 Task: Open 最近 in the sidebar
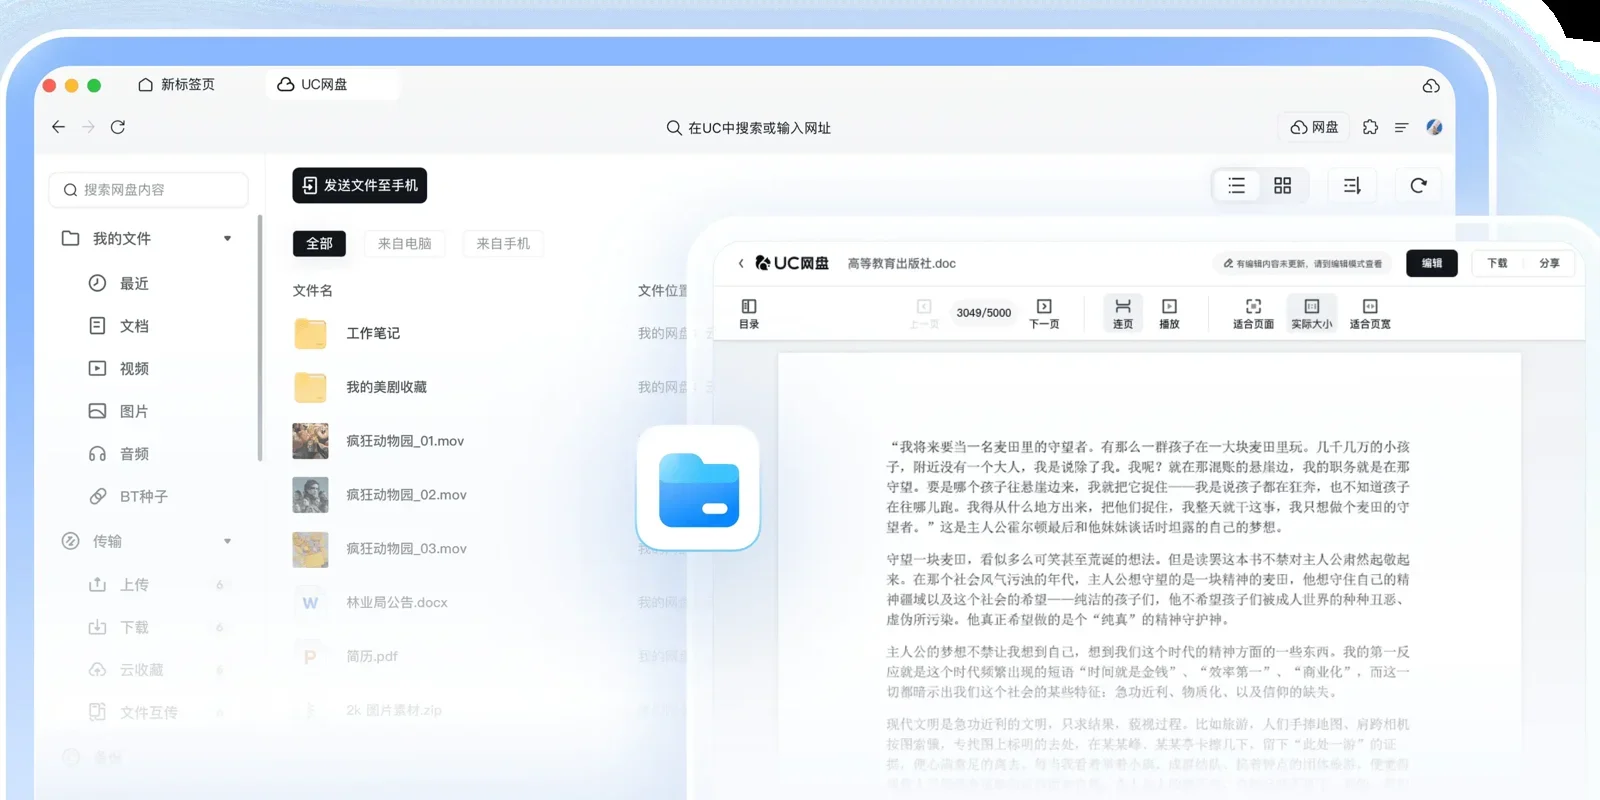(119, 283)
